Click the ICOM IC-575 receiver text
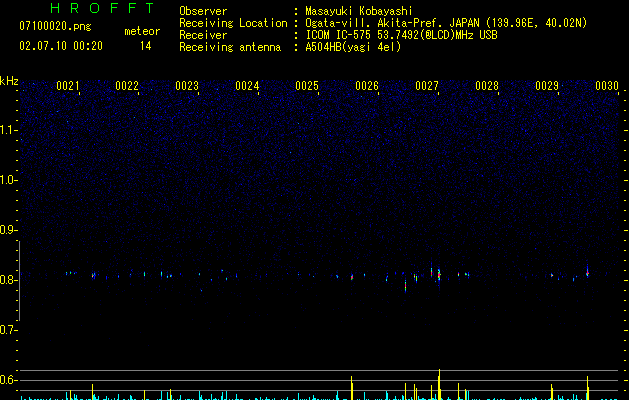This screenshot has height=400, width=629. pyautogui.click(x=401, y=35)
